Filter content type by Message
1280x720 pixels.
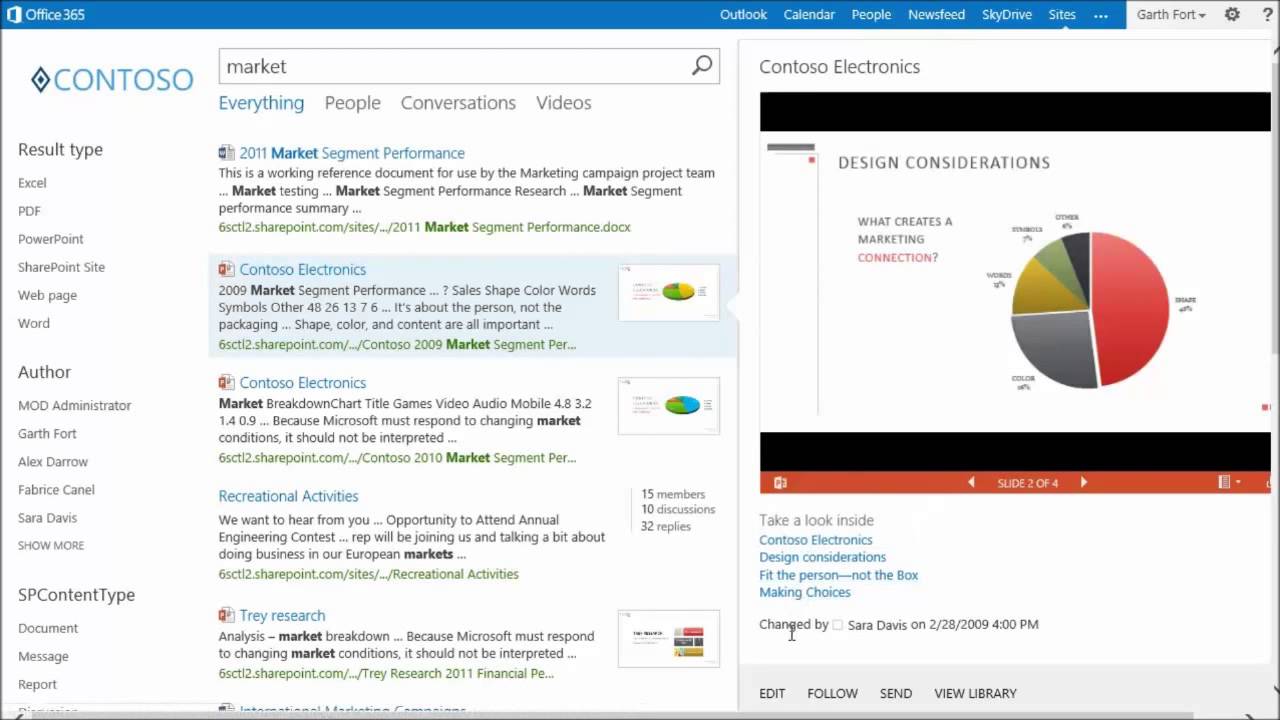[x=43, y=656]
